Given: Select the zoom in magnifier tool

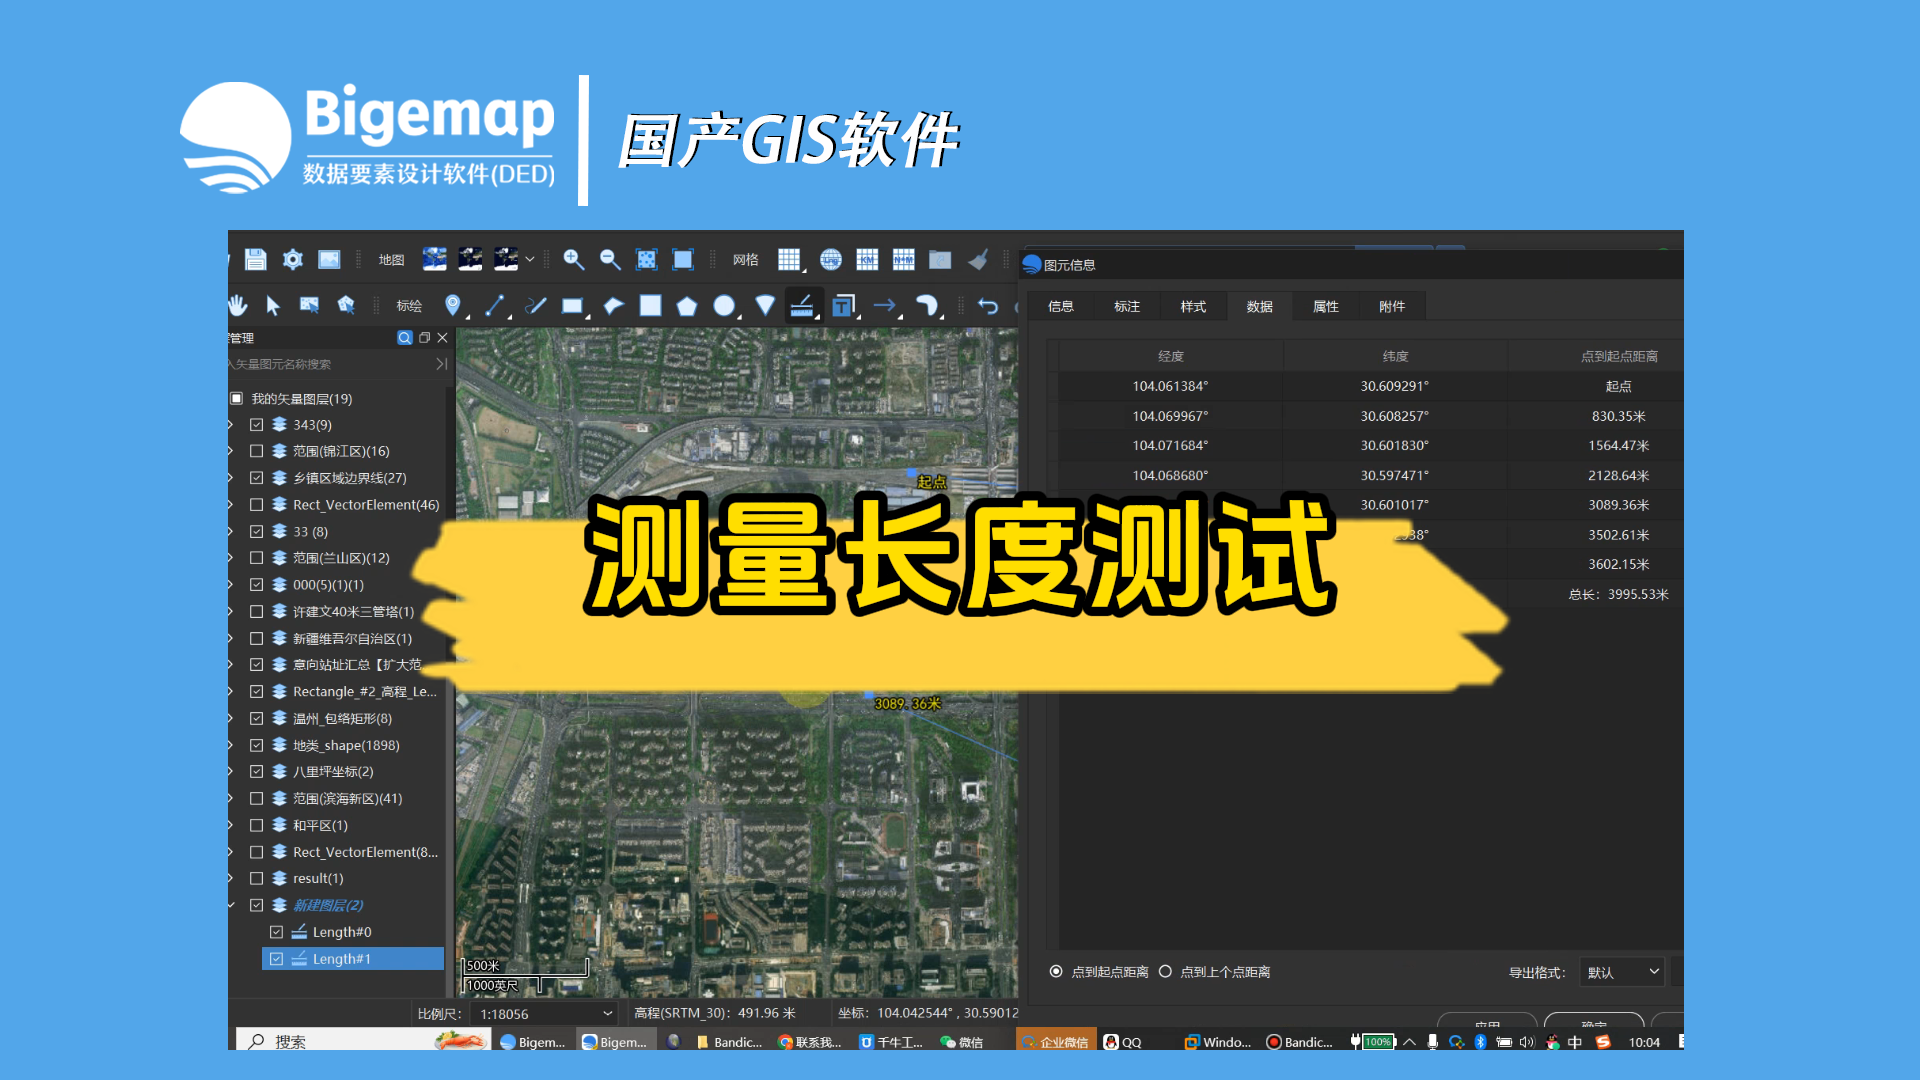Looking at the screenshot, I should pos(573,260).
